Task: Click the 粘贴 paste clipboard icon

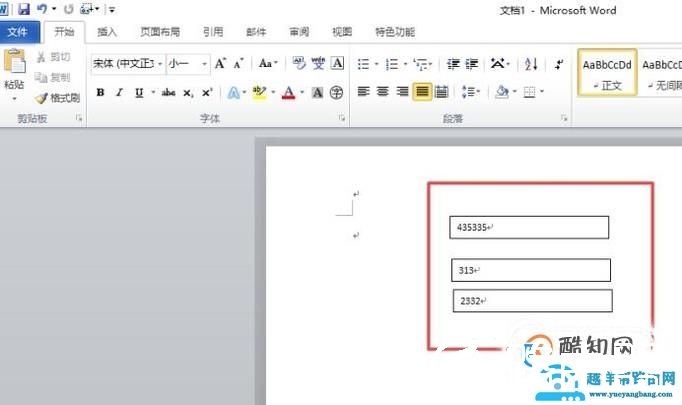Action: [15, 61]
